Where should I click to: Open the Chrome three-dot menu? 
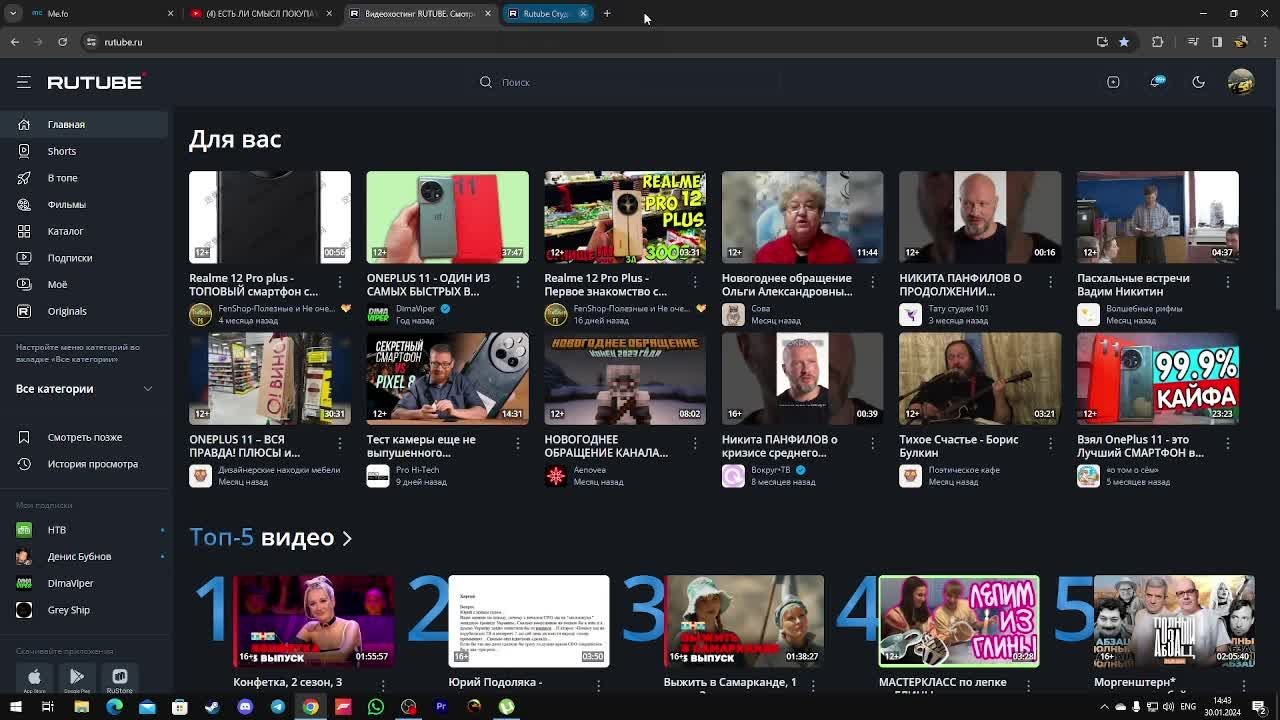(1265, 42)
